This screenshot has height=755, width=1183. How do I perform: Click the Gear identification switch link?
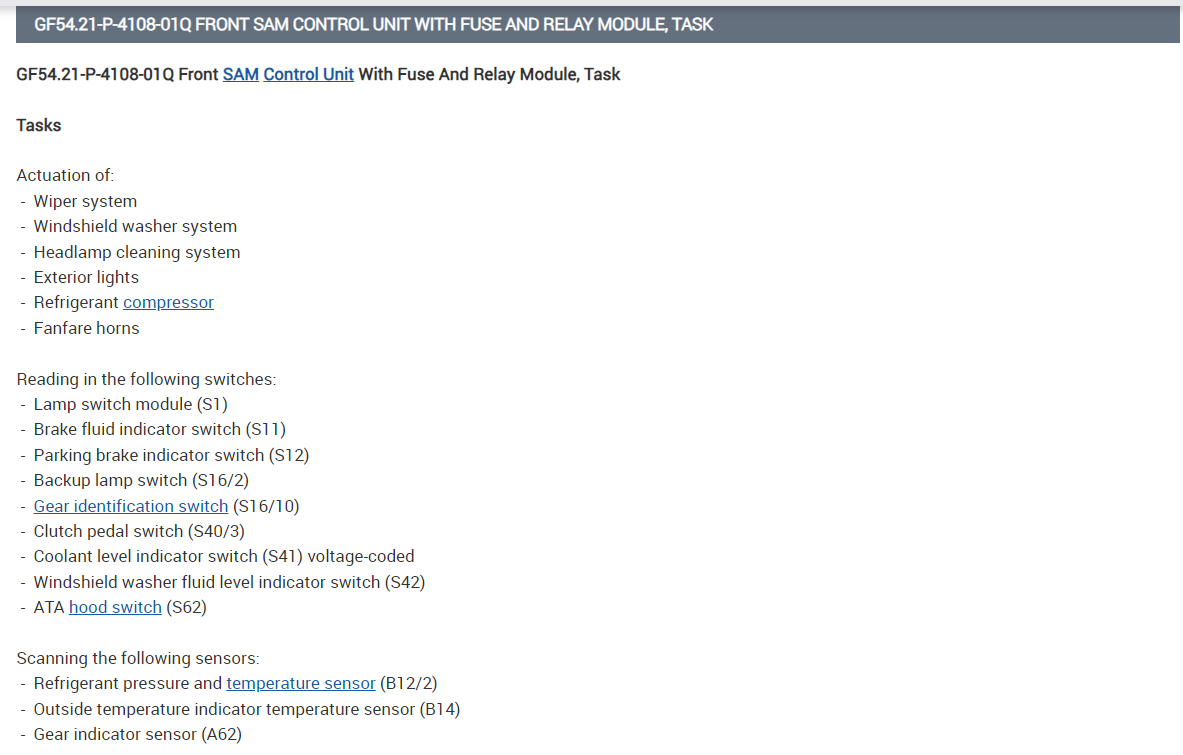click(x=131, y=506)
